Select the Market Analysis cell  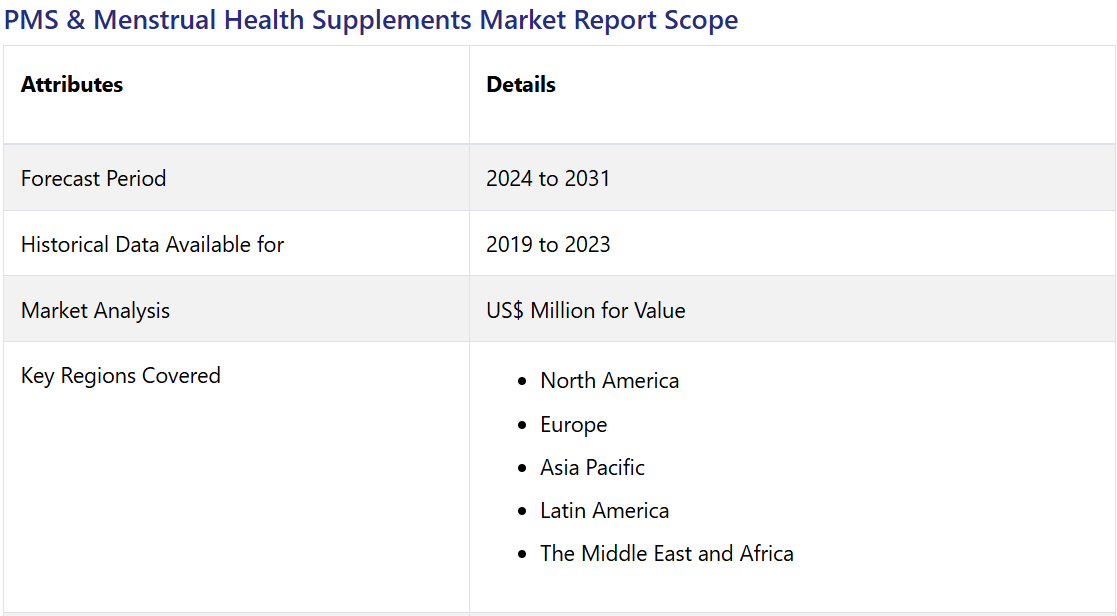coord(96,311)
